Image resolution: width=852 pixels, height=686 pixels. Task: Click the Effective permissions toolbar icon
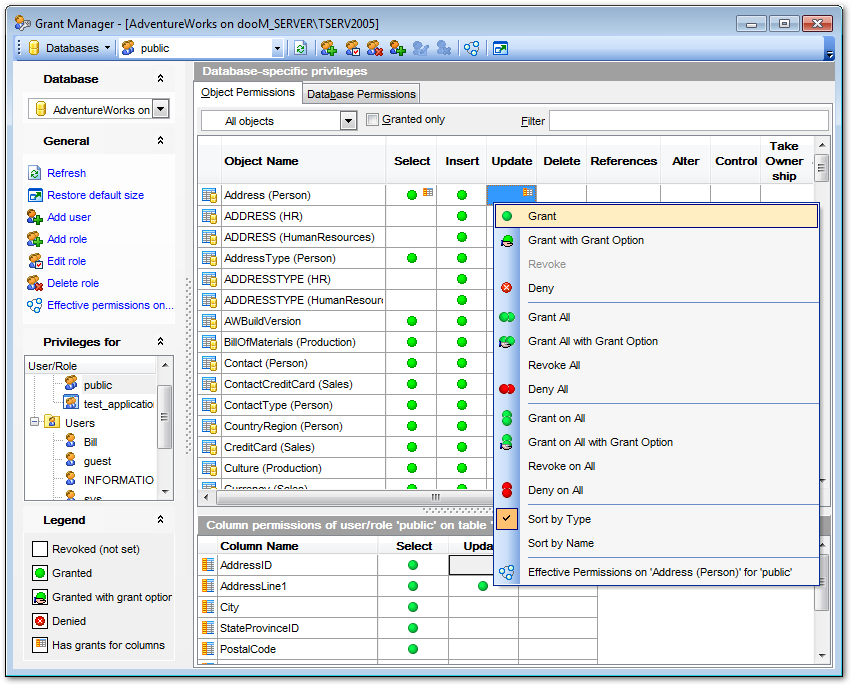point(471,48)
